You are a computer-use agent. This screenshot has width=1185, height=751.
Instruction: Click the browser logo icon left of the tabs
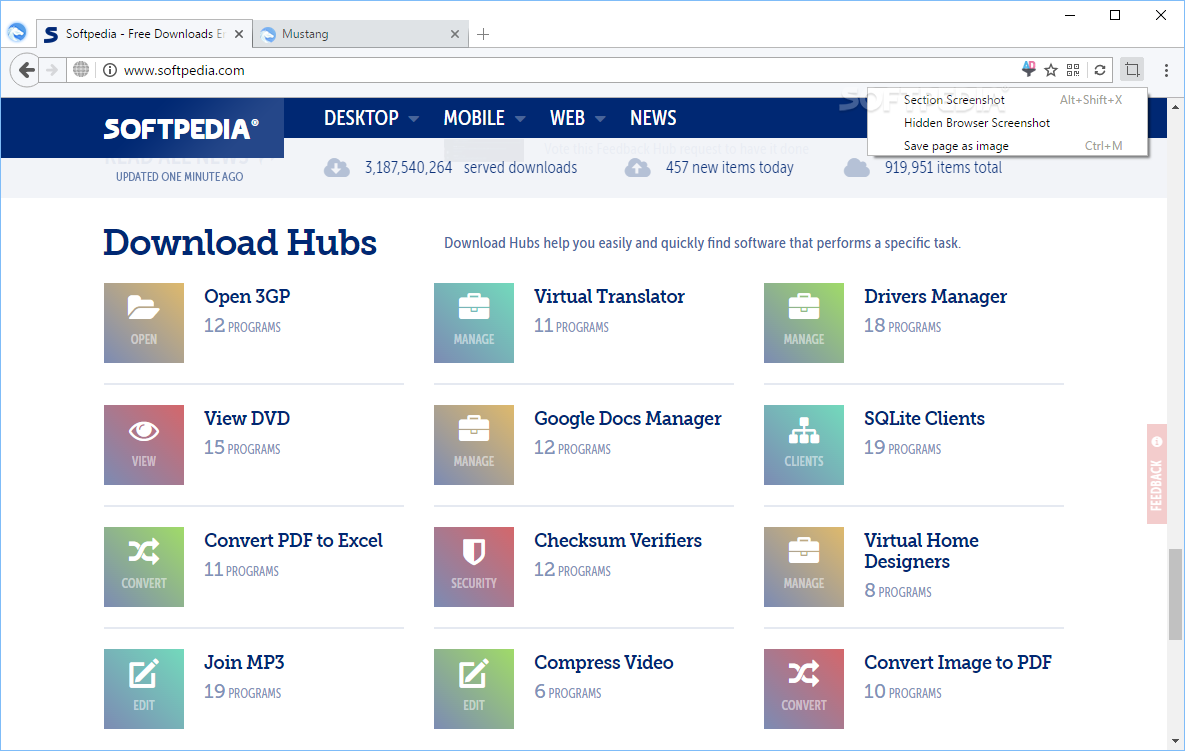pos(17,32)
